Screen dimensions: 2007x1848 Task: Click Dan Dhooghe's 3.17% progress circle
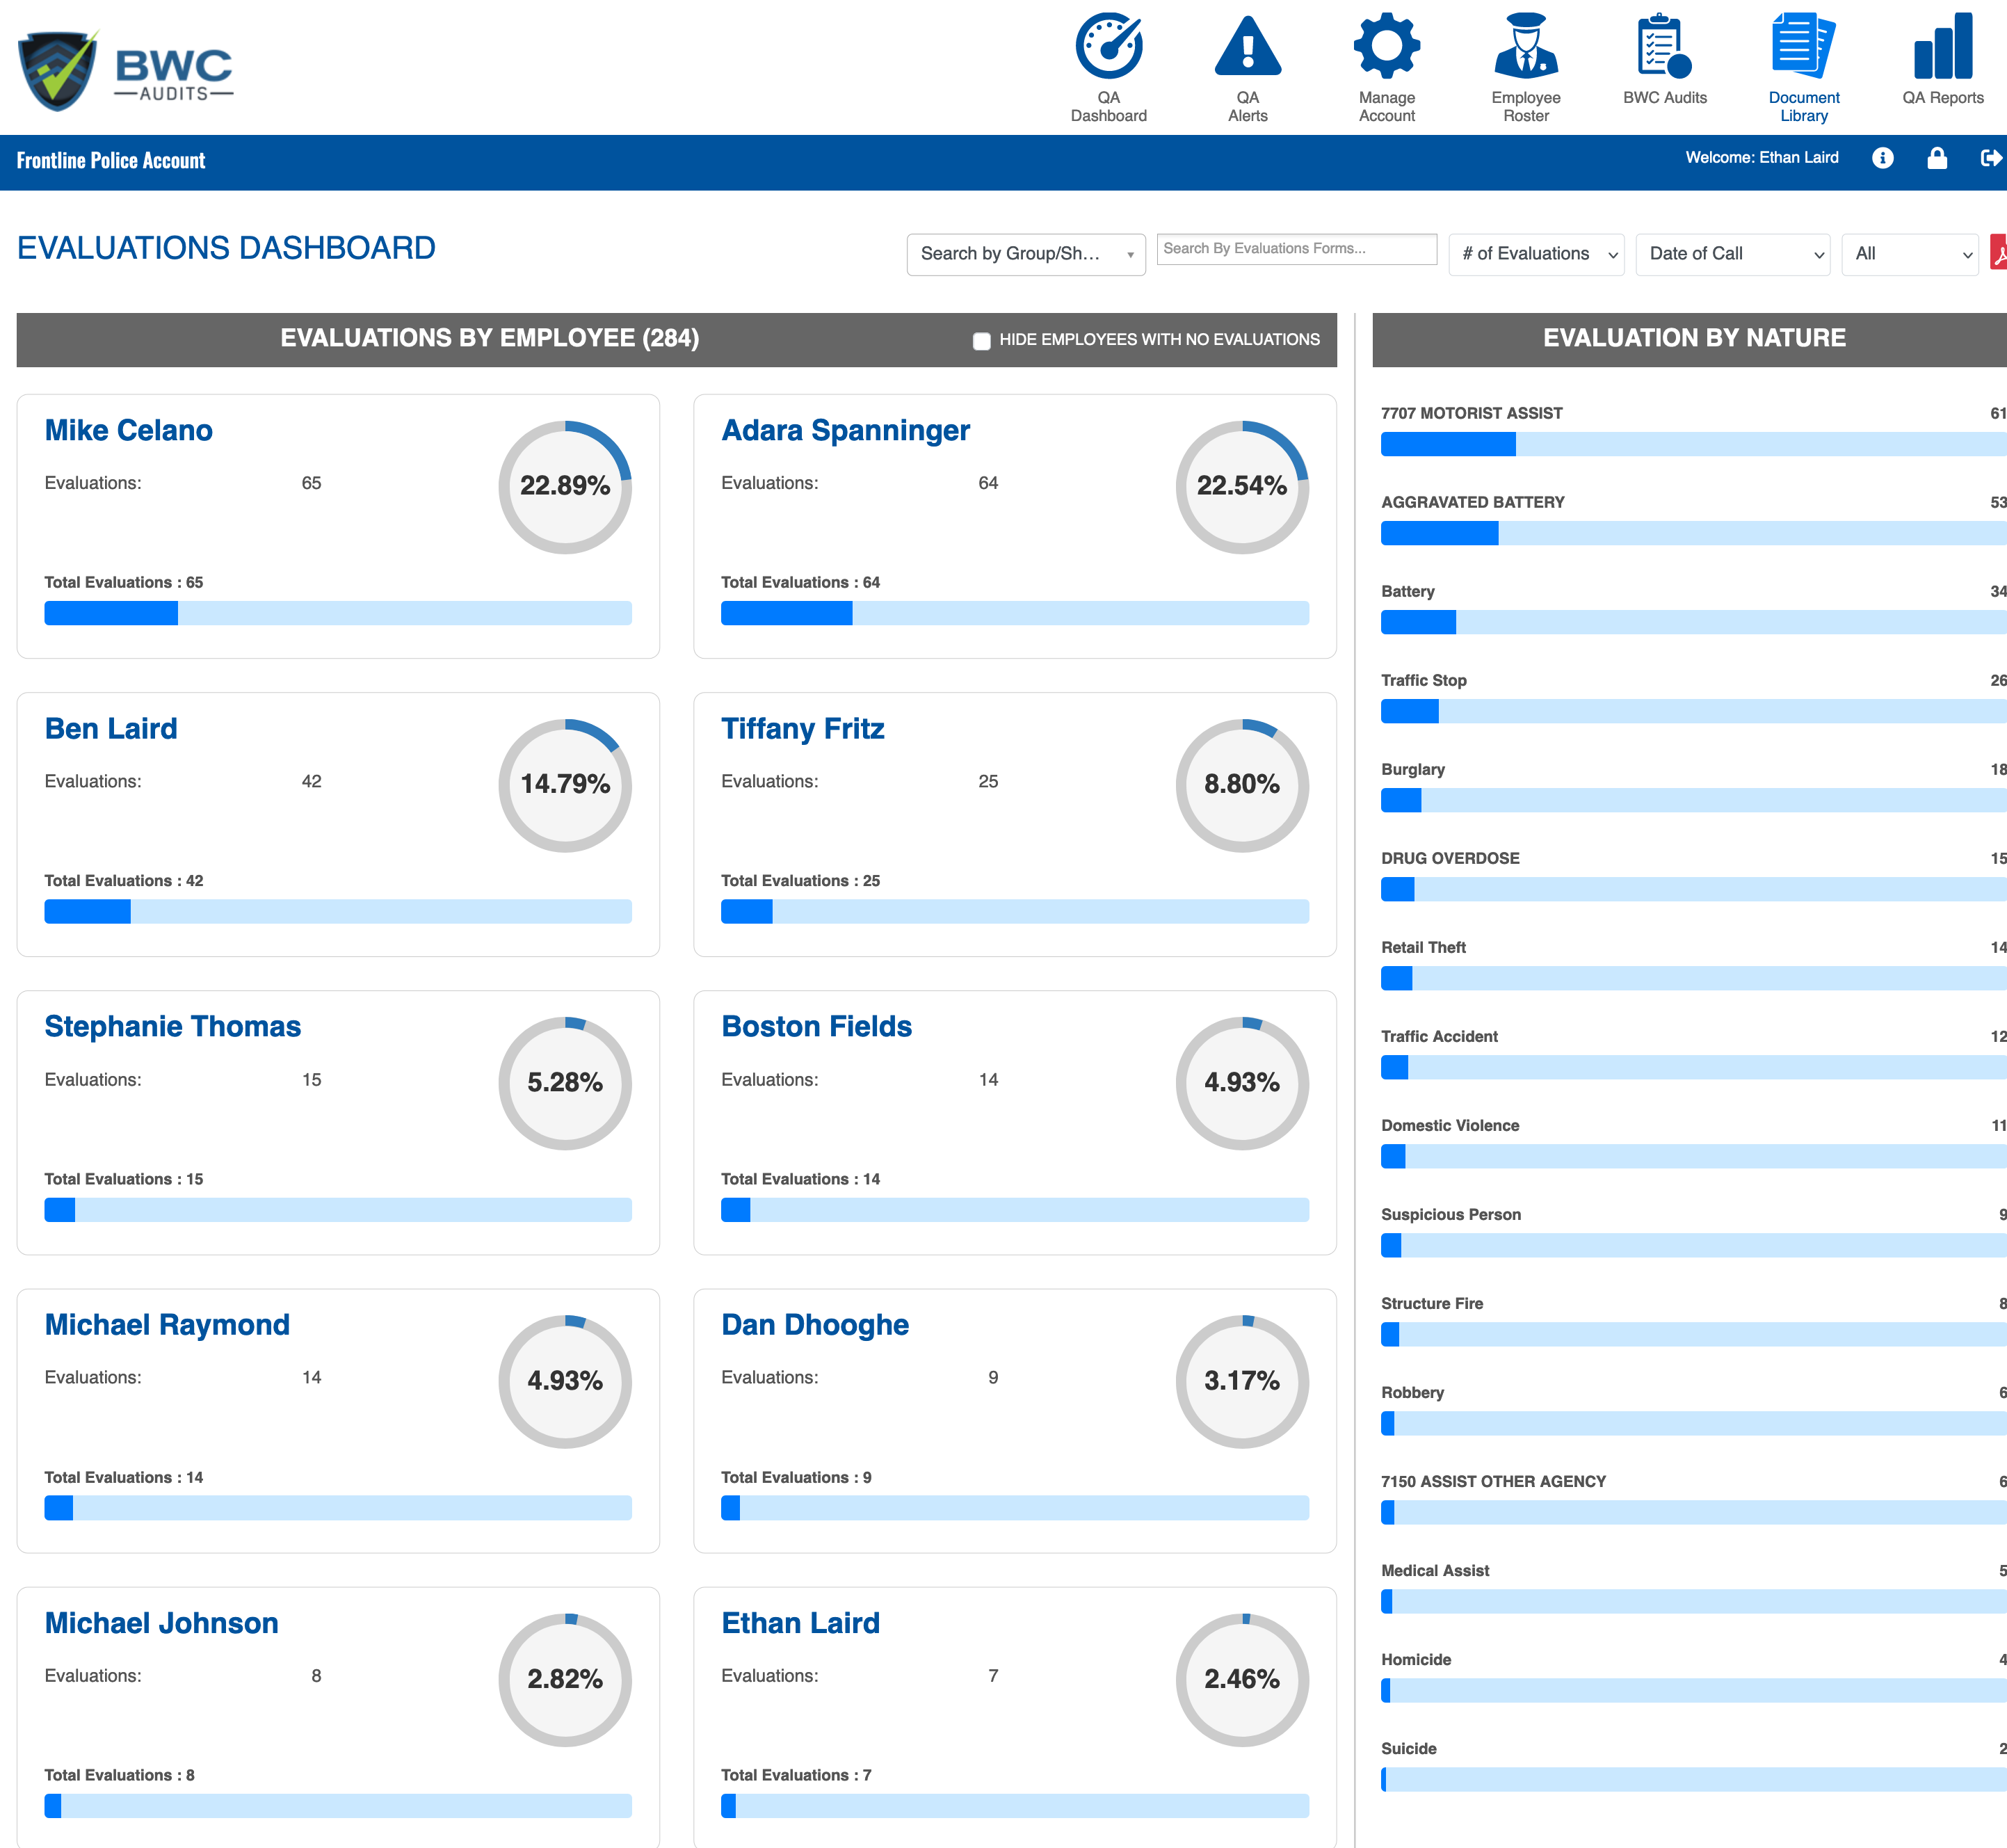coord(1241,1381)
